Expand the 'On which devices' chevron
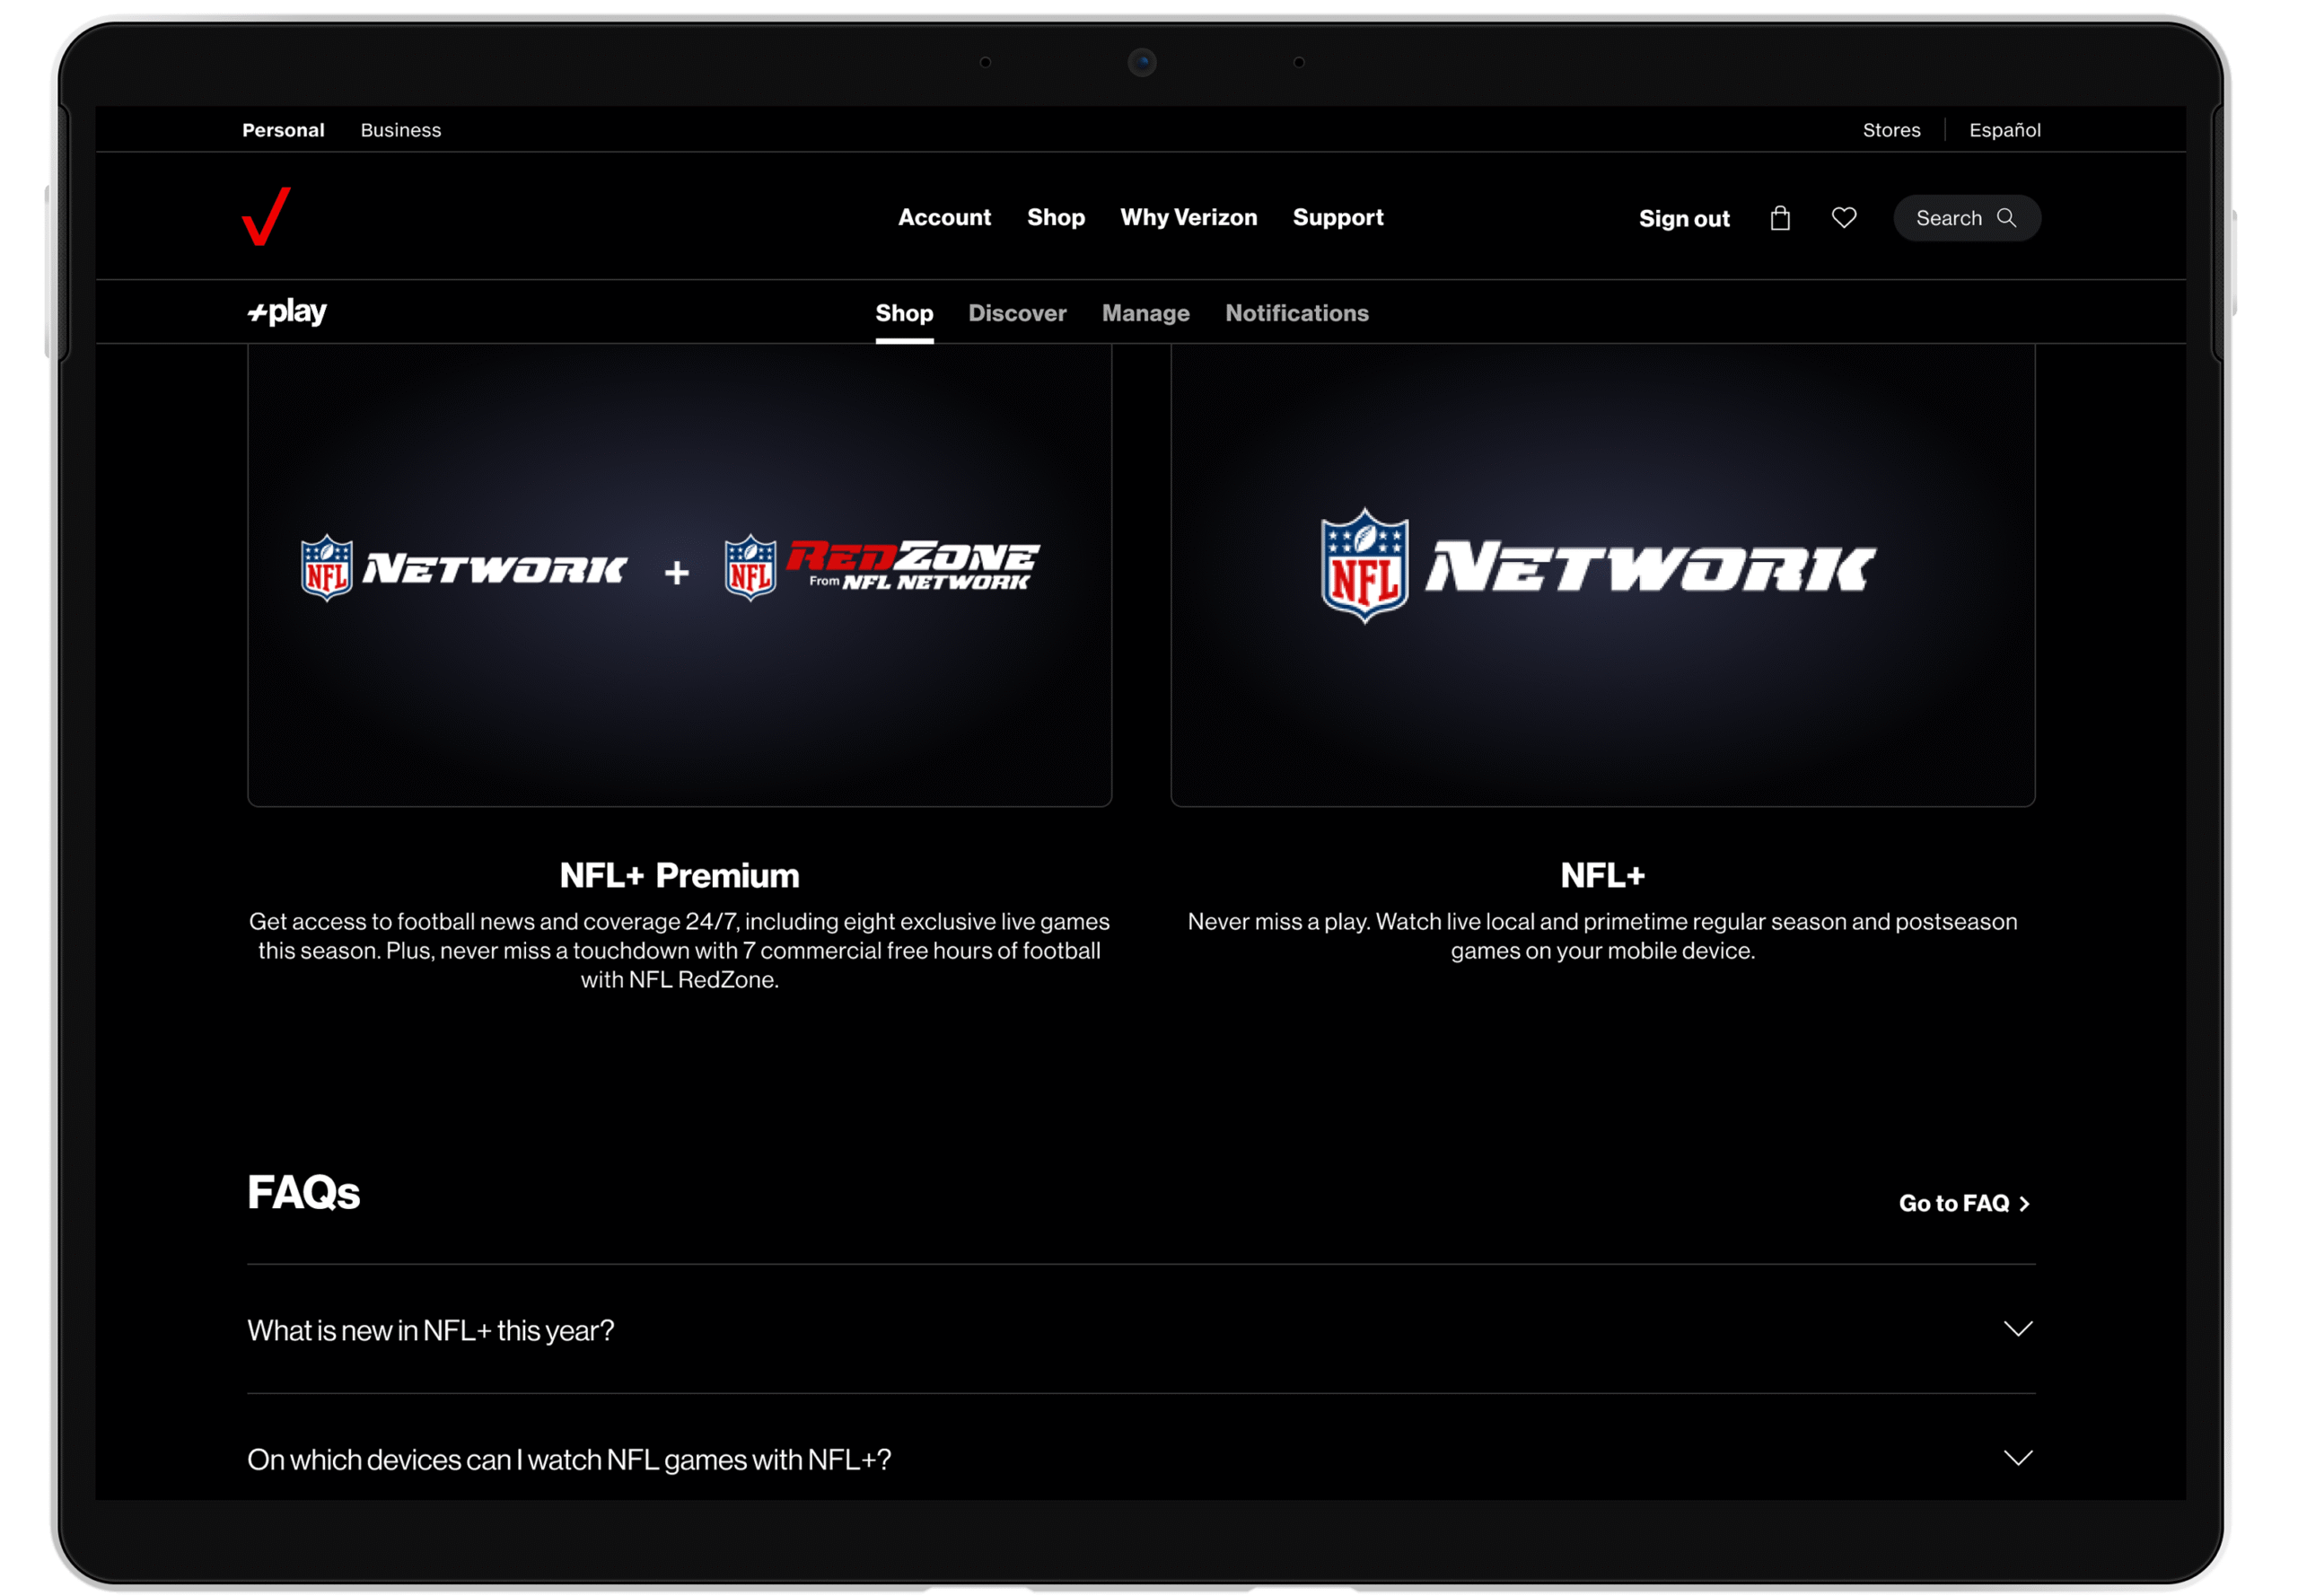Image resolution: width=2298 pixels, height=1596 pixels. coord(2017,1457)
